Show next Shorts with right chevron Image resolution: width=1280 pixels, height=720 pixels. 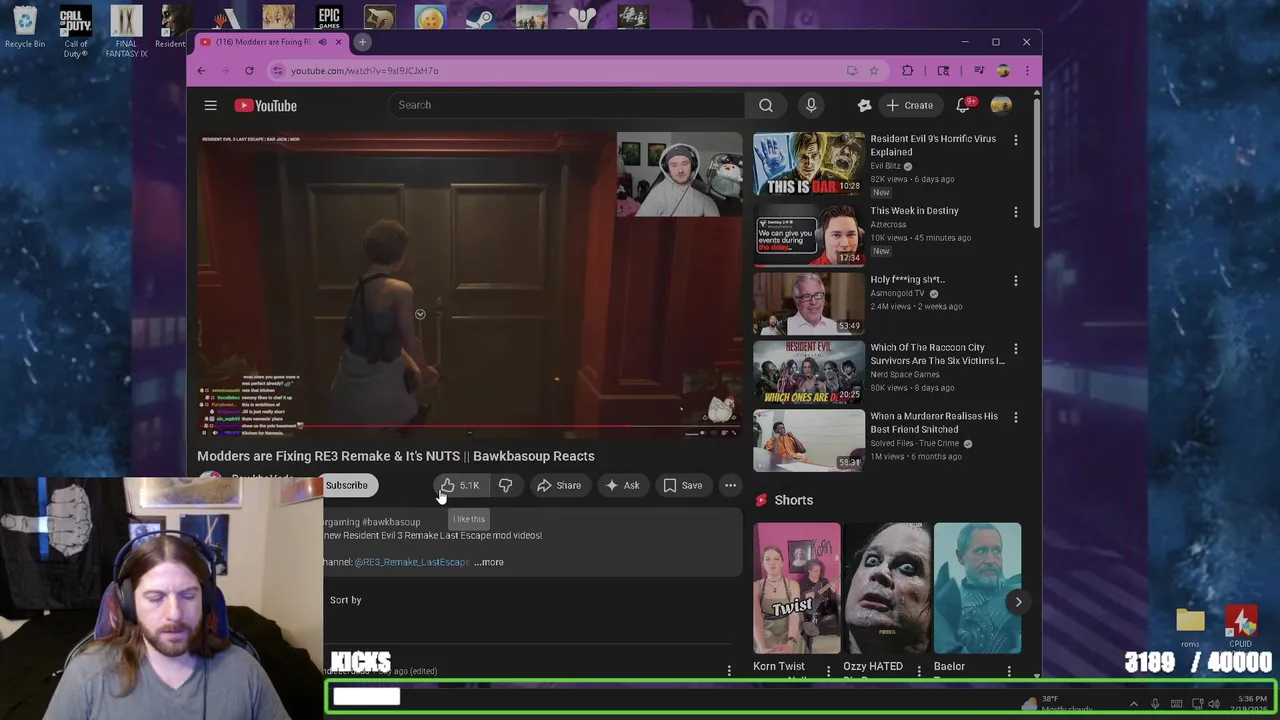coord(1018,601)
